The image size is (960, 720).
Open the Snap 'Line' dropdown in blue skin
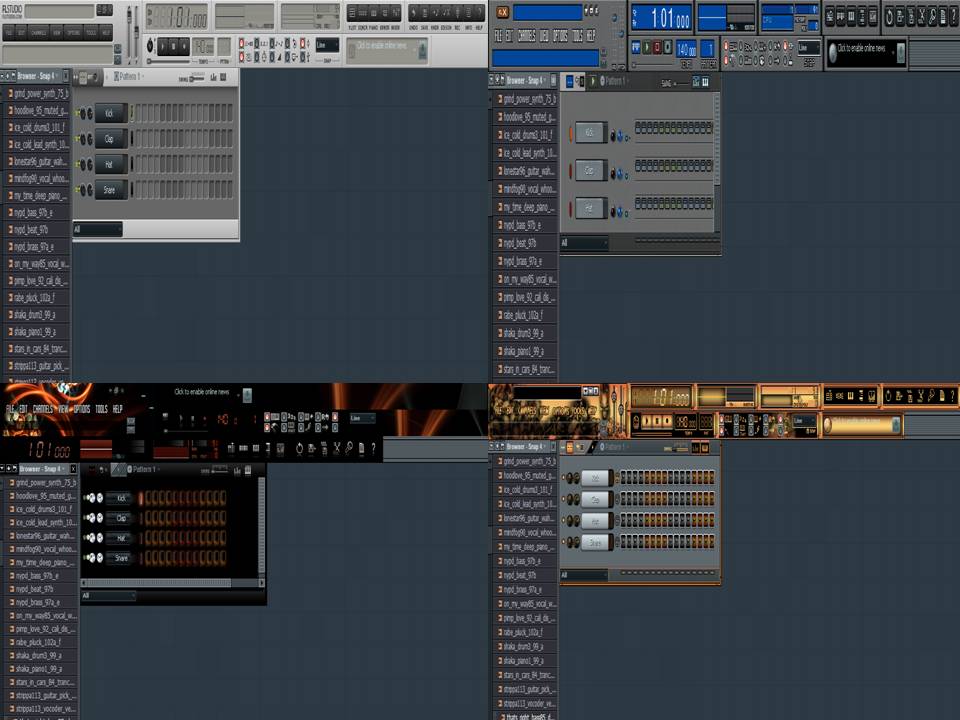[808, 48]
